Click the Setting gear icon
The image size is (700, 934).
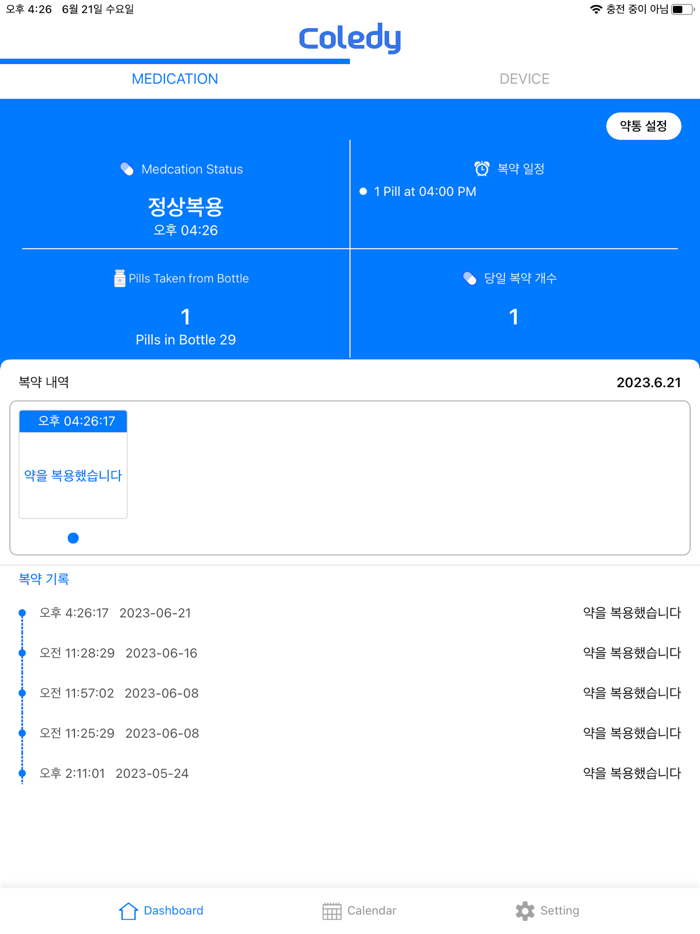[525, 911]
